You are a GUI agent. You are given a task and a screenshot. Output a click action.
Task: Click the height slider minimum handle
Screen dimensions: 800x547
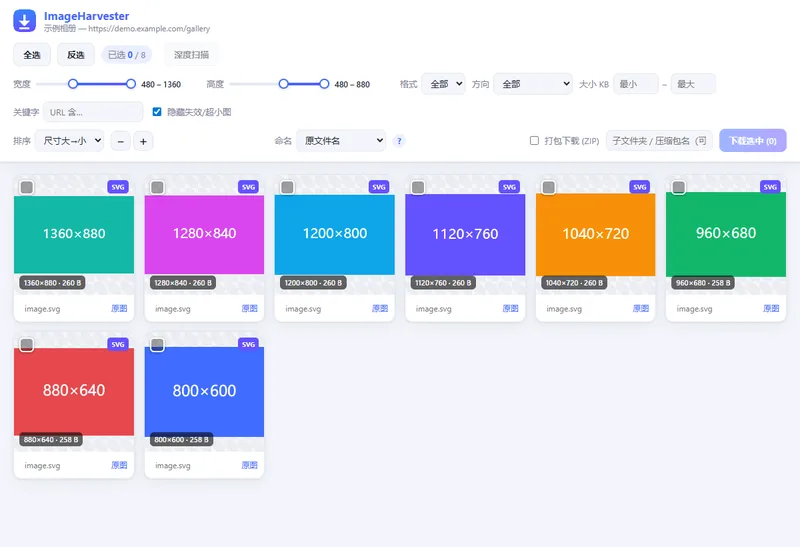[284, 84]
